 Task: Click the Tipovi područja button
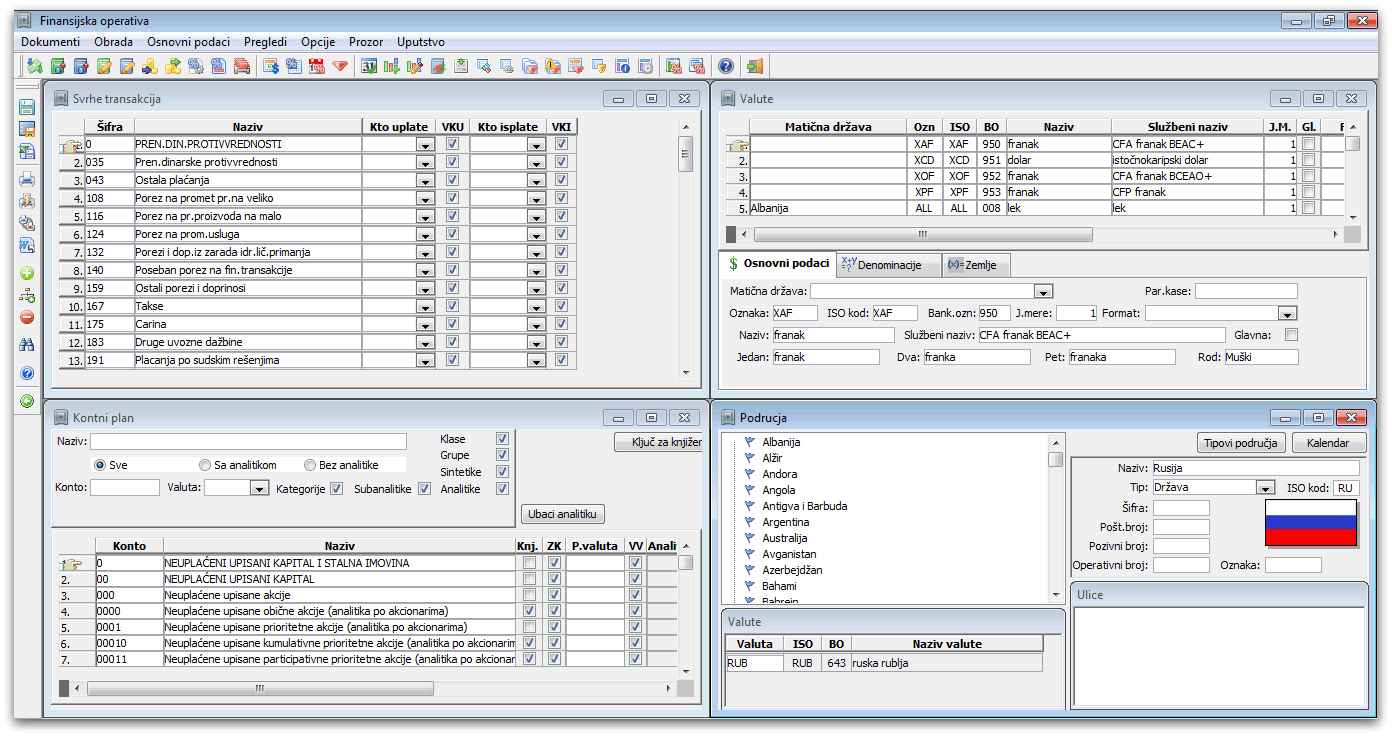[x=1240, y=443]
